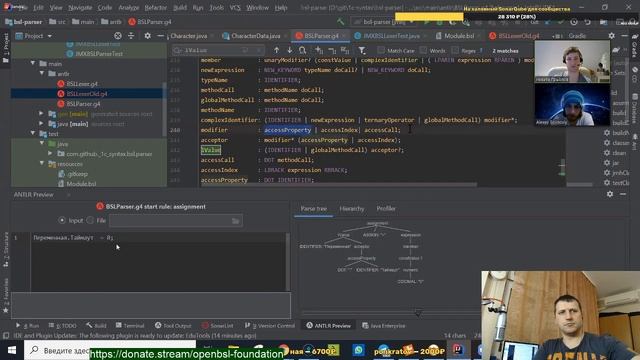Click antlr breadcrumb in navigation bar
The image size is (640, 360).
tap(111, 22)
